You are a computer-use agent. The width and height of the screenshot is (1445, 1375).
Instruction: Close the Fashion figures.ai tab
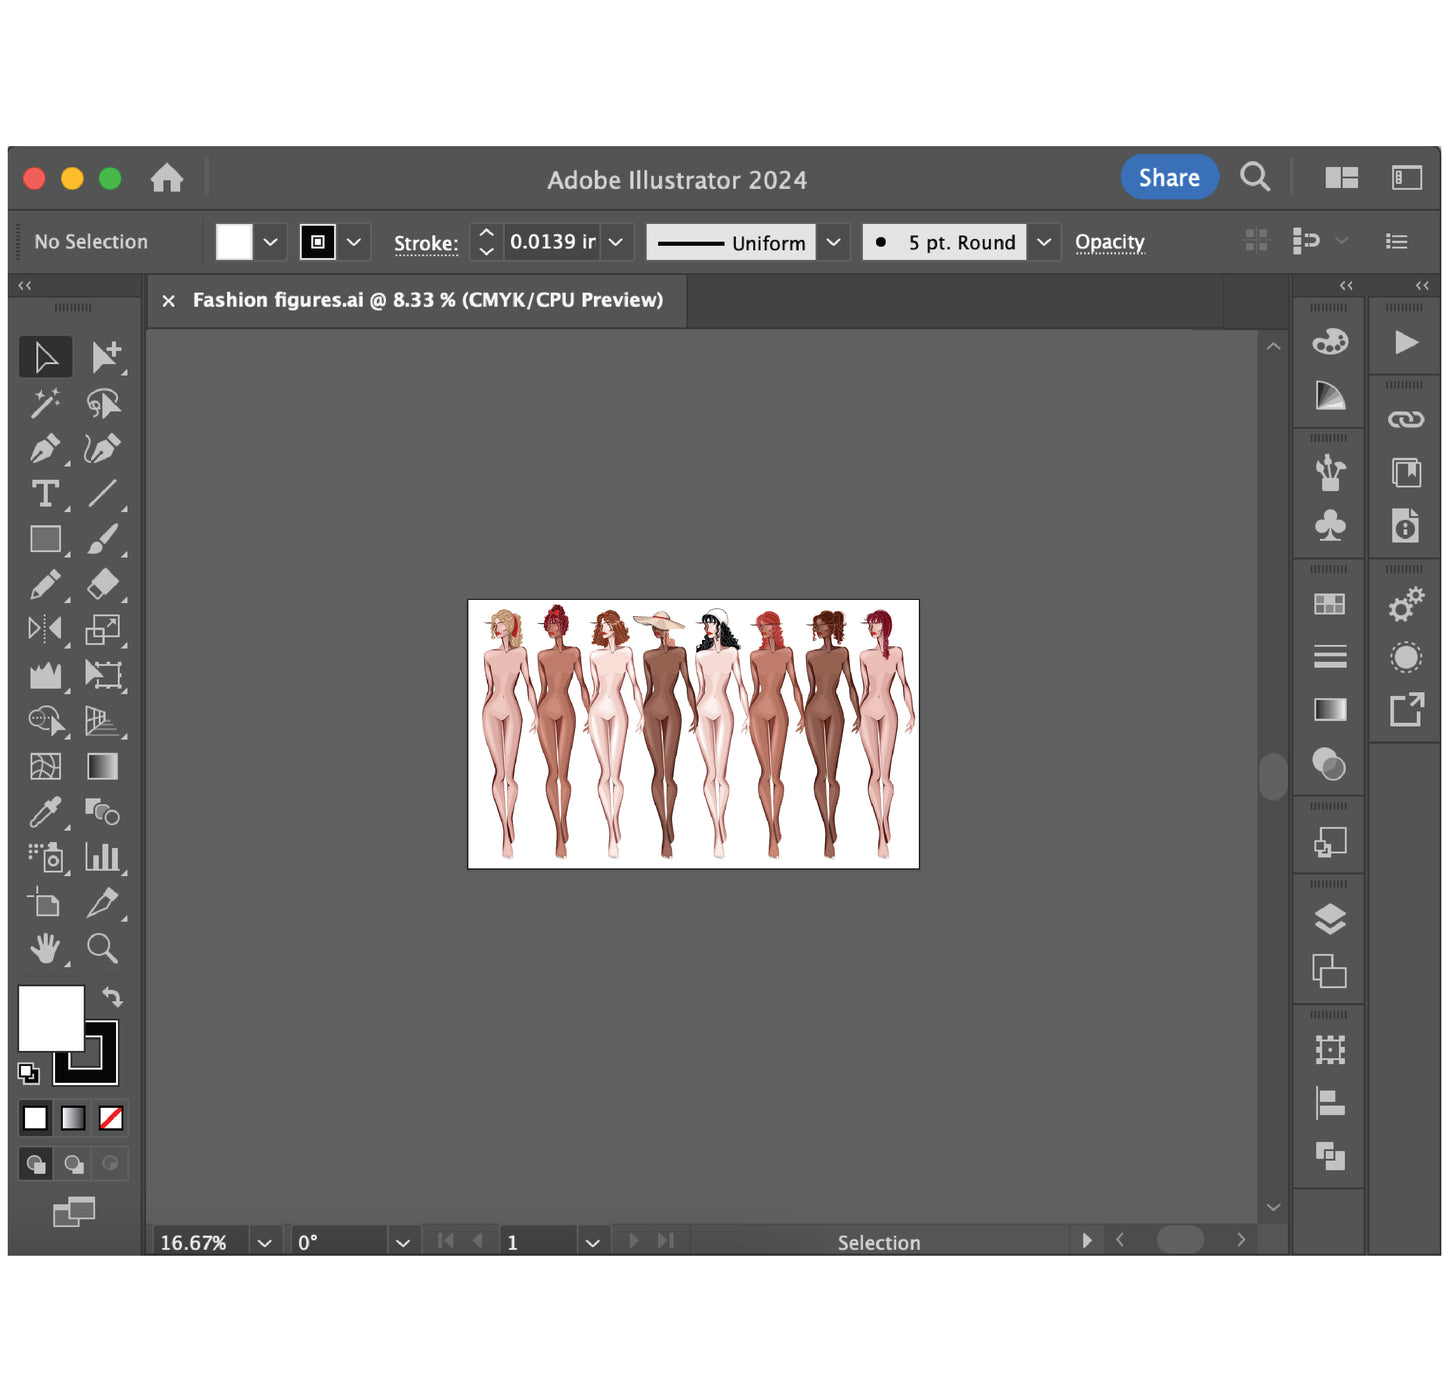[169, 301]
